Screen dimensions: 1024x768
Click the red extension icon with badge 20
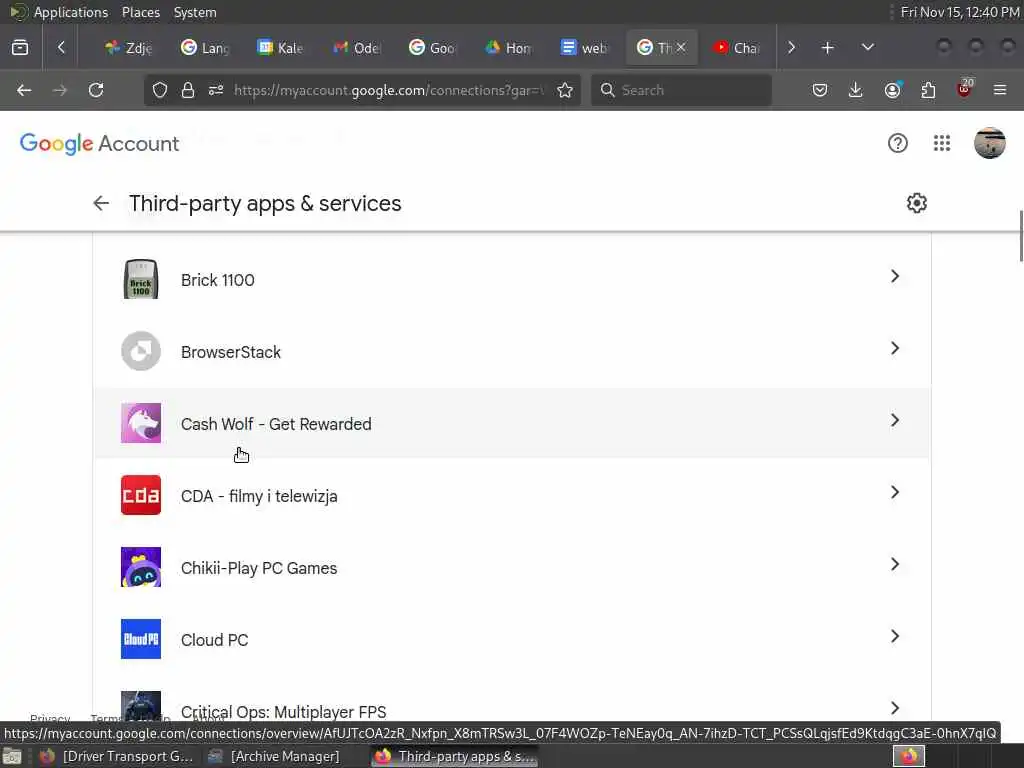[965, 89]
